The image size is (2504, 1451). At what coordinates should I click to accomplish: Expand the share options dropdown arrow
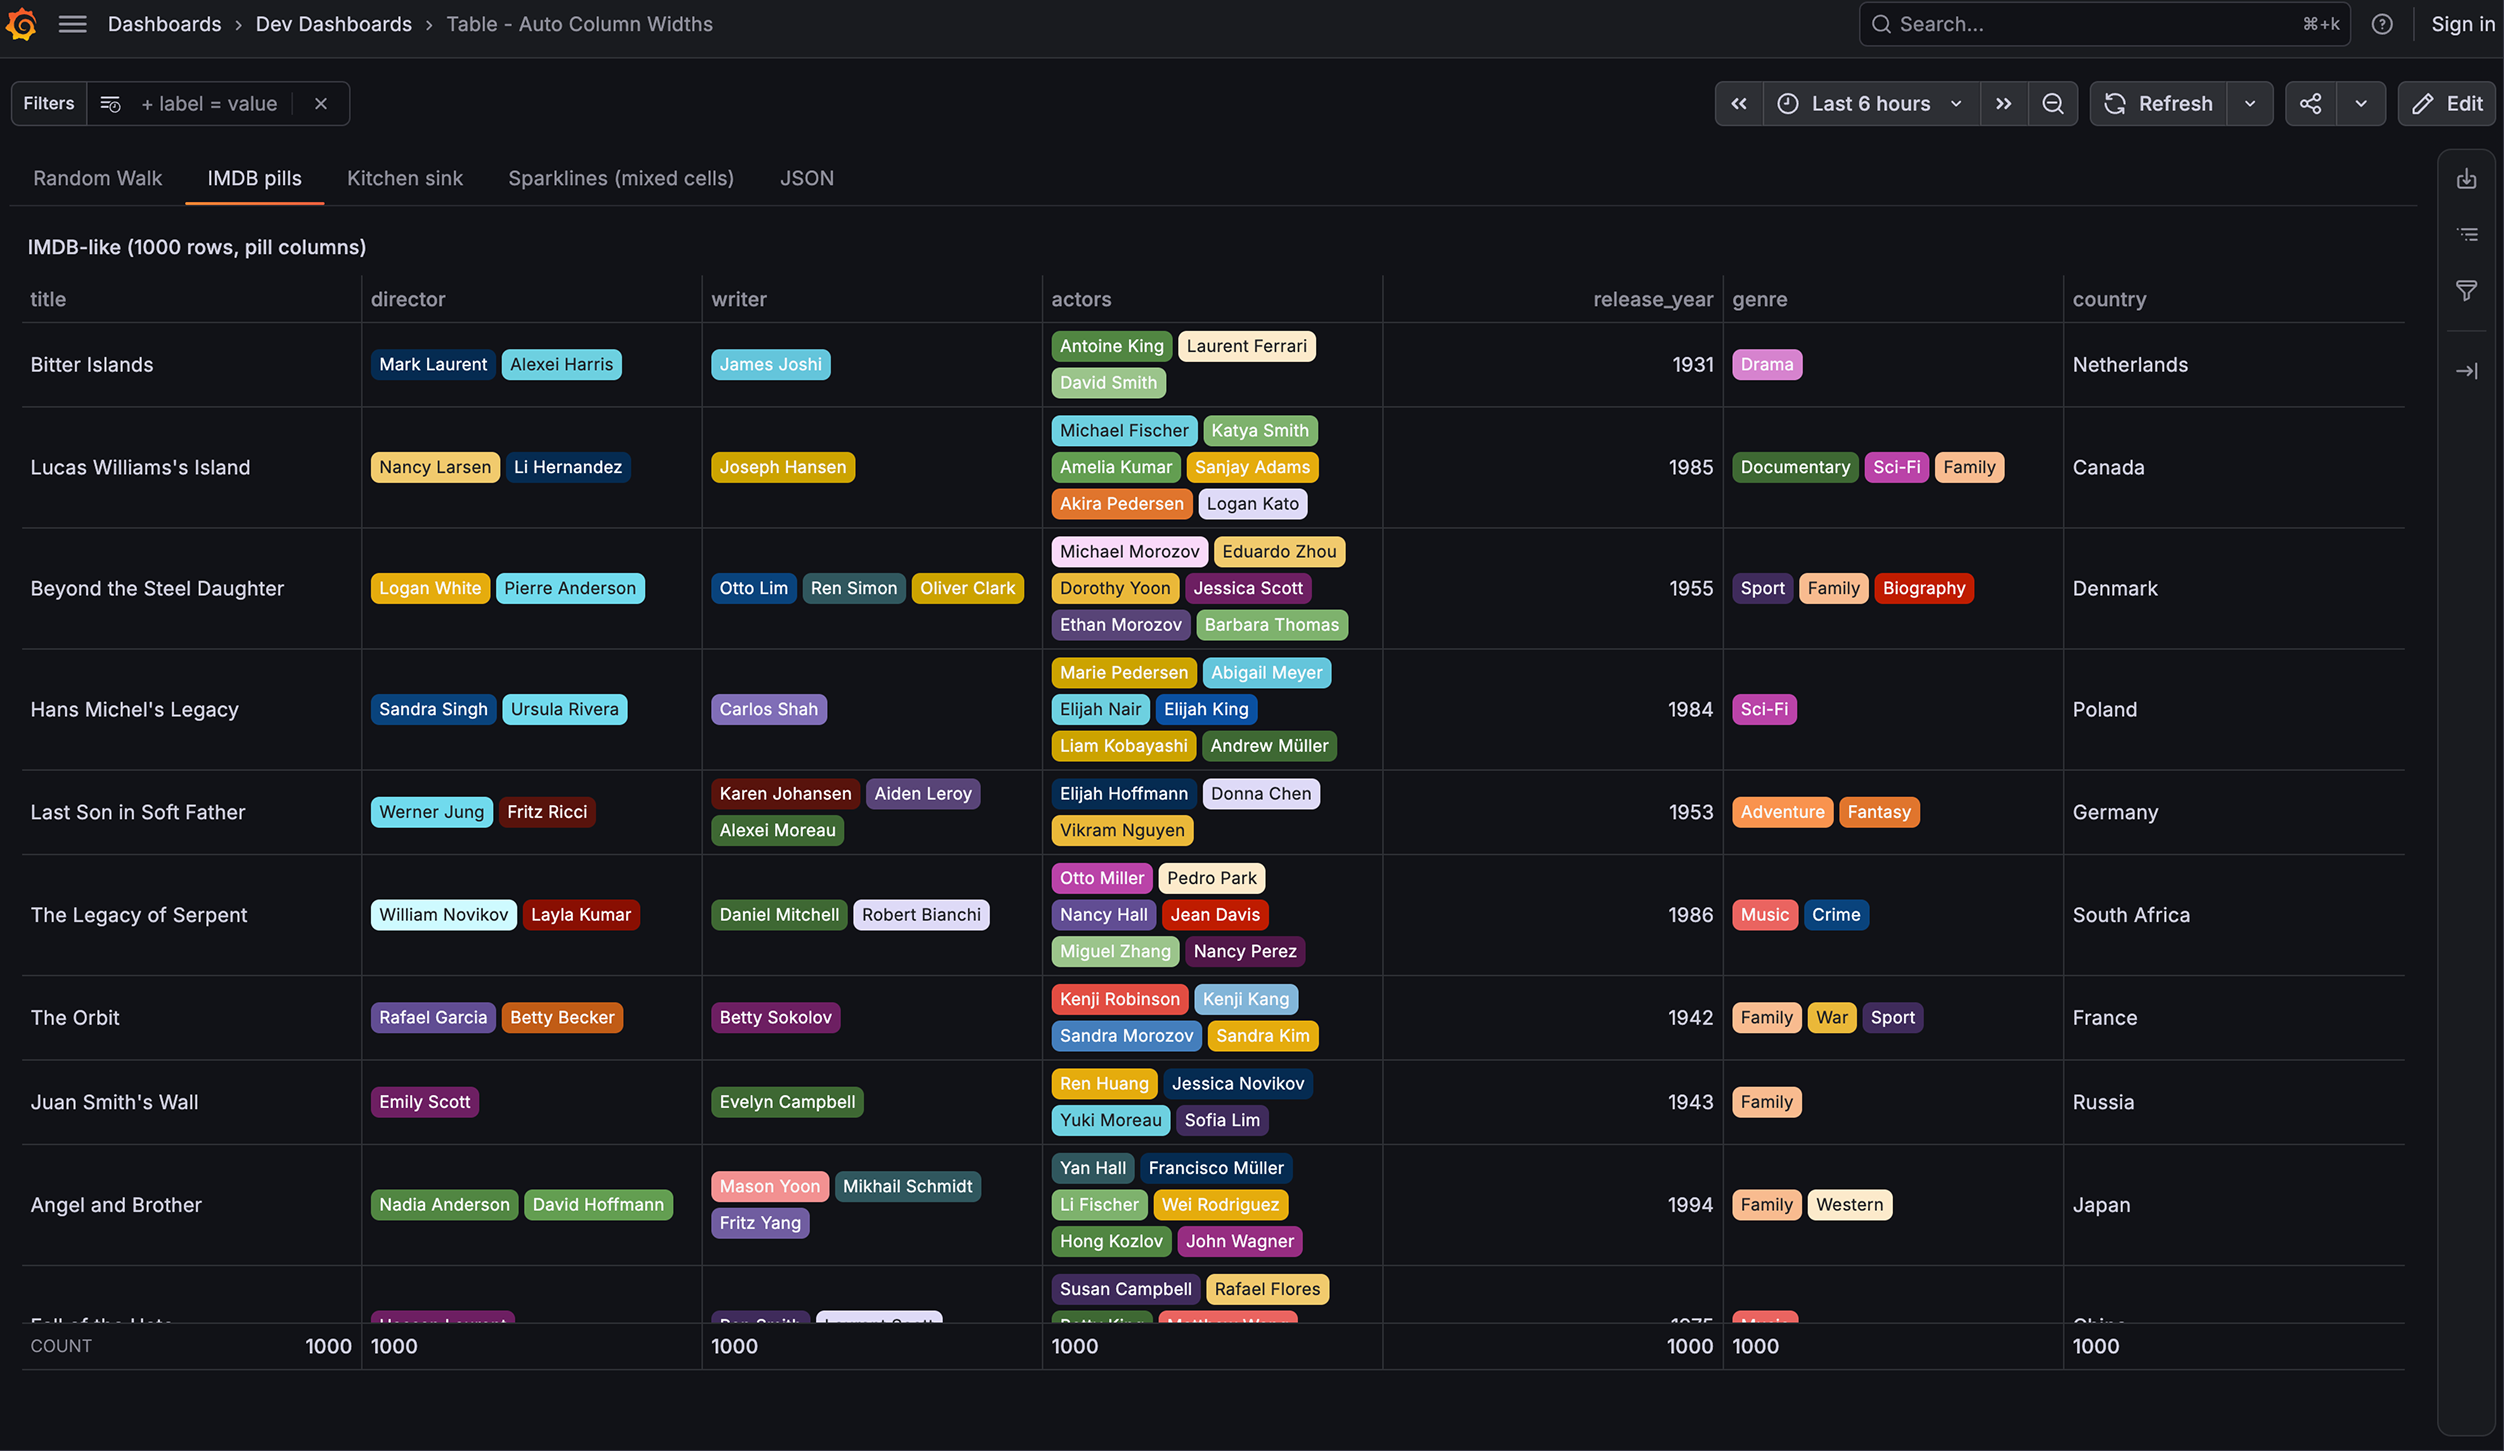(2361, 104)
